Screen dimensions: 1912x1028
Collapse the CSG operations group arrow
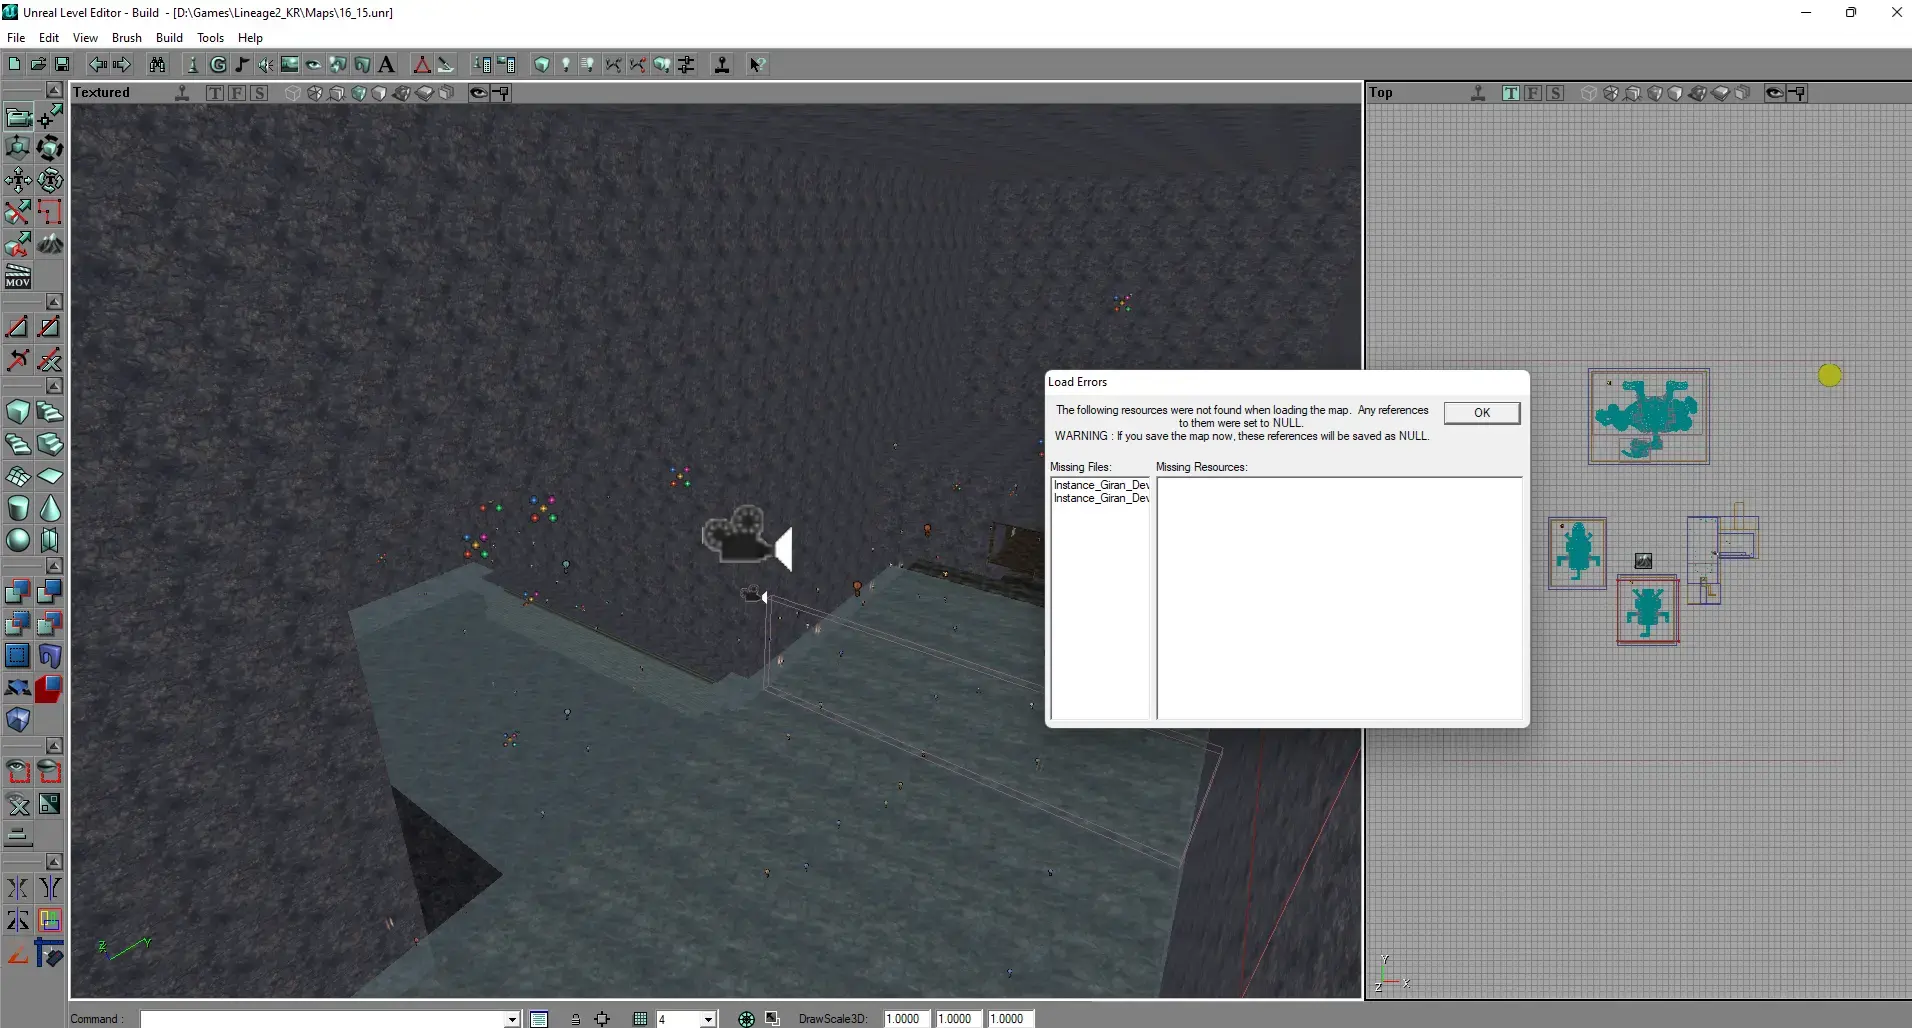(55, 566)
